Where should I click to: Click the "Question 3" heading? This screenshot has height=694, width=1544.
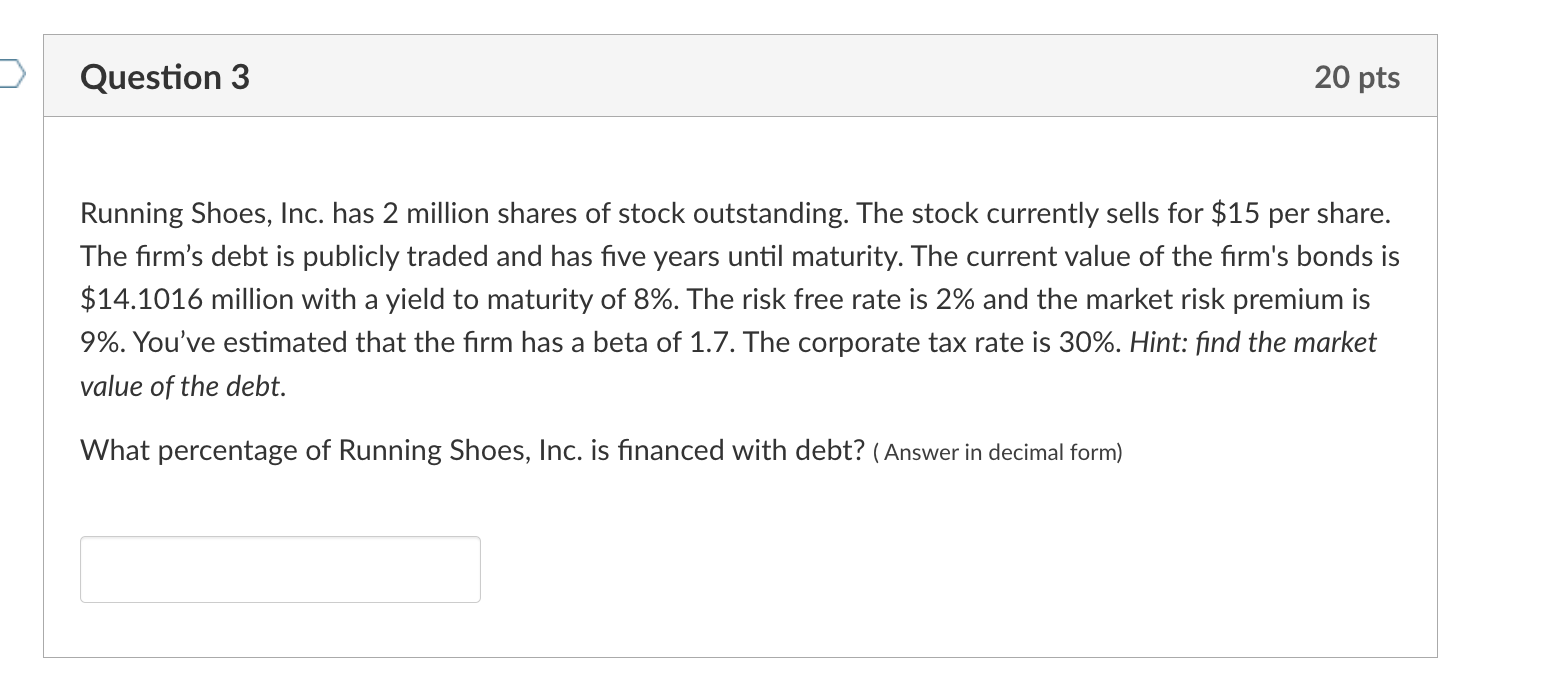click(x=165, y=77)
